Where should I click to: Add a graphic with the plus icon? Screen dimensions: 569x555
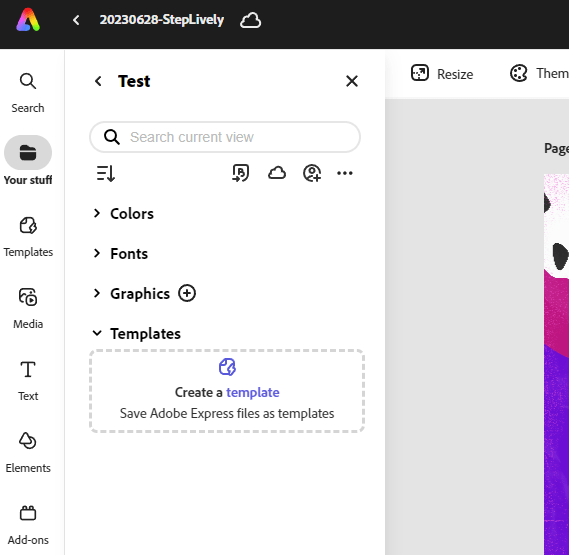pyautogui.click(x=187, y=293)
